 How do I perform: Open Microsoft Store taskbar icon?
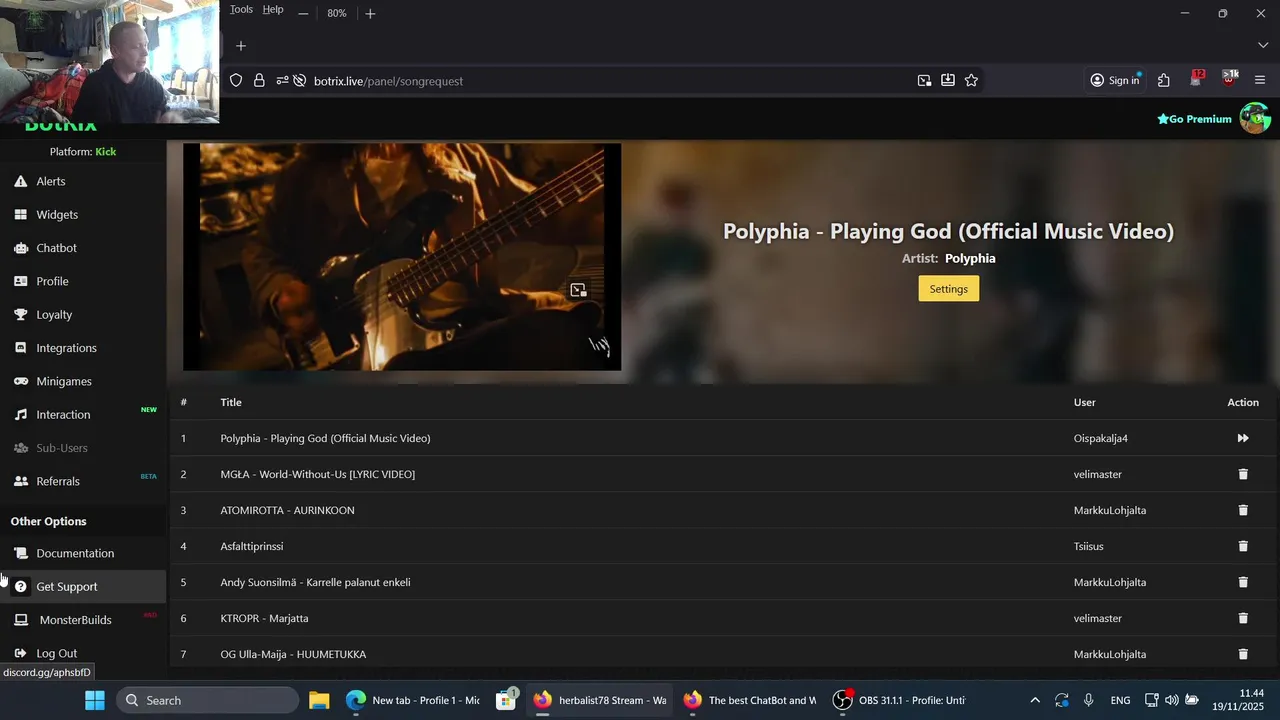point(506,700)
